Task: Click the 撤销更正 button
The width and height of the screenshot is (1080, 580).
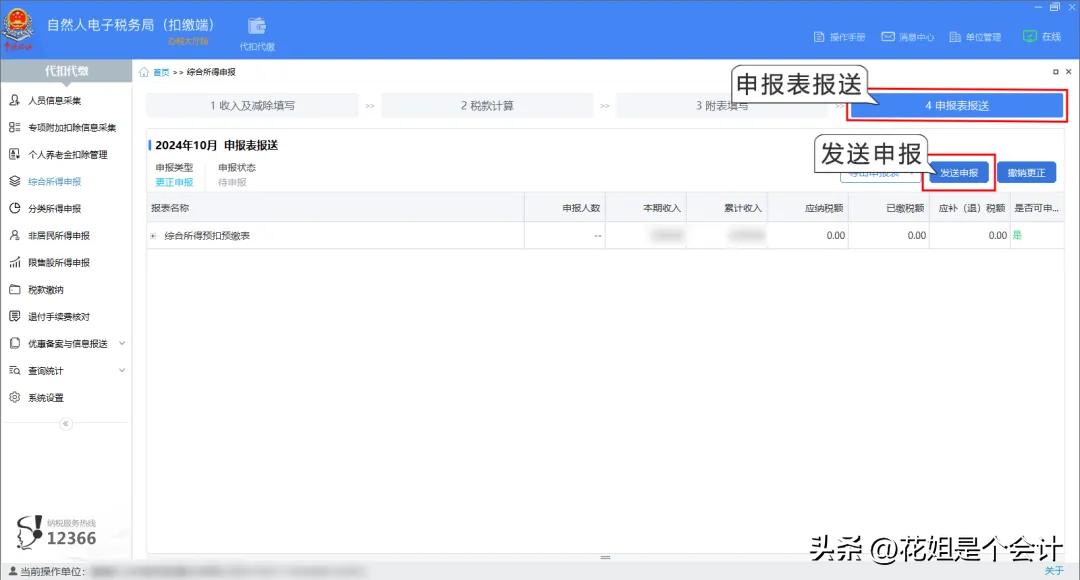Action: pos(1026,172)
